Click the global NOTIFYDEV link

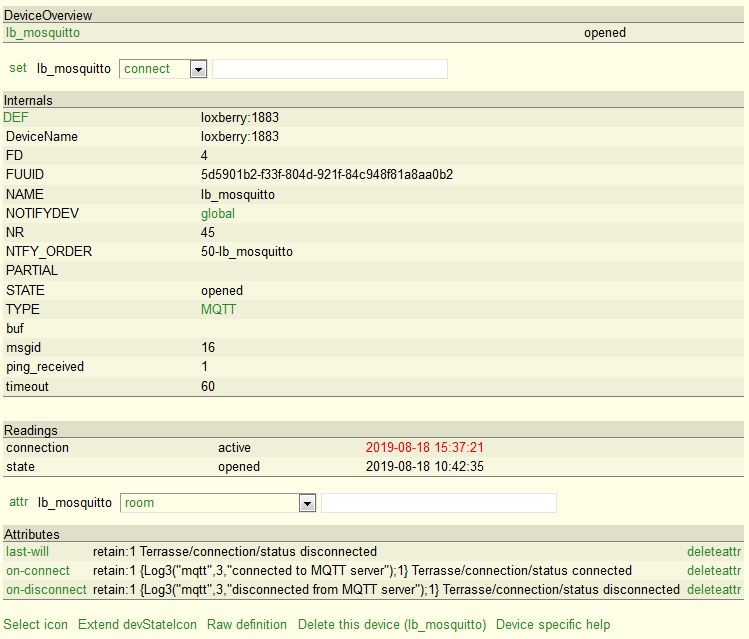(x=218, y=213)
